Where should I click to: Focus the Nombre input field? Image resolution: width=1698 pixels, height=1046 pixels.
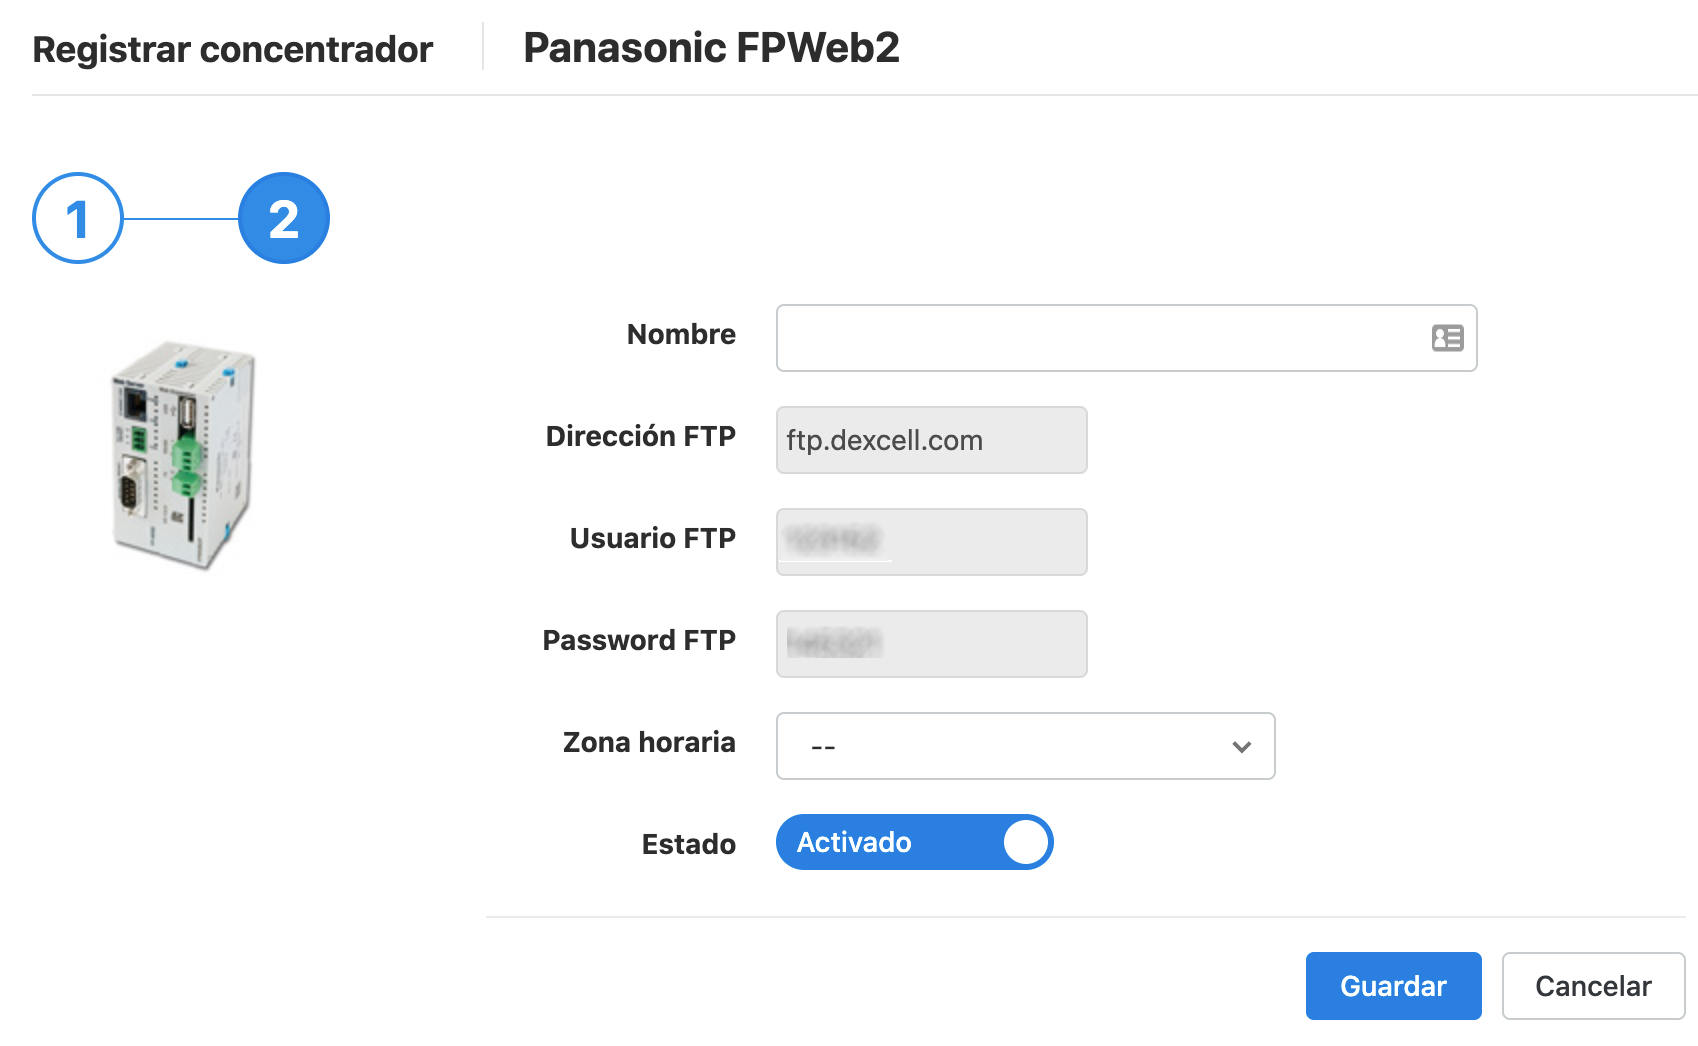1126,338
